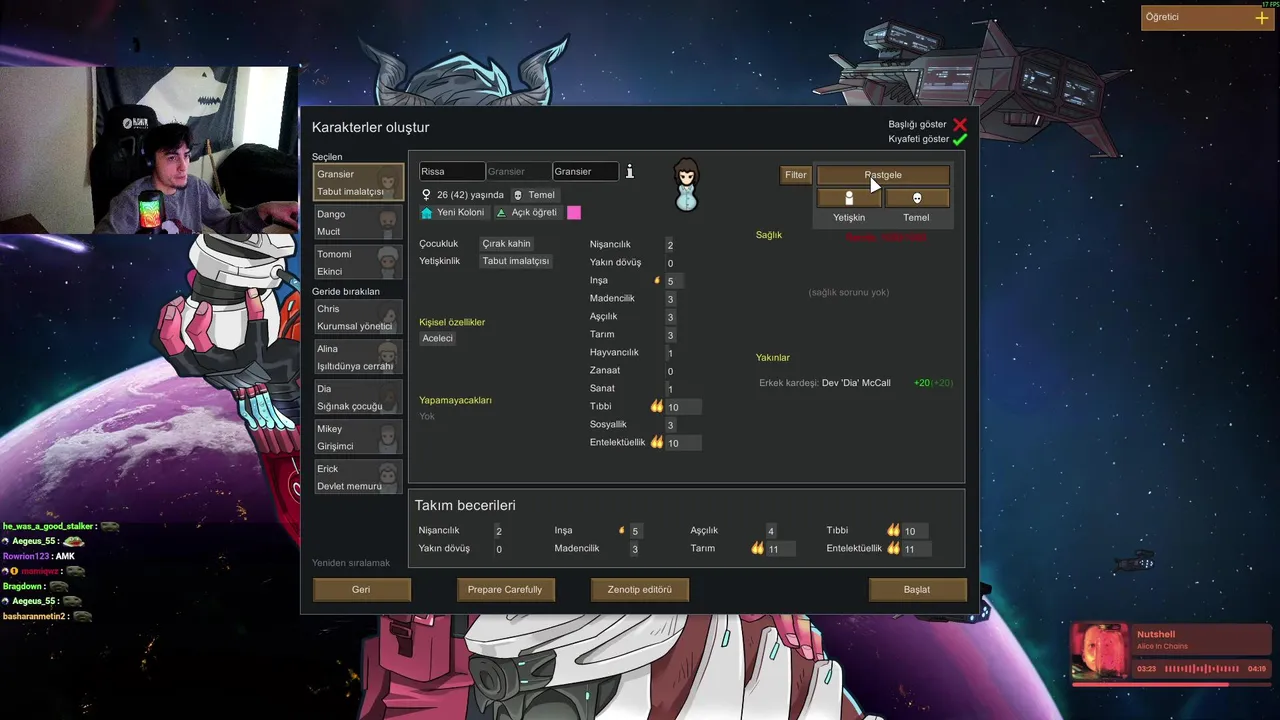Click the Hayvancılık skill row

[x=635, y=353]
